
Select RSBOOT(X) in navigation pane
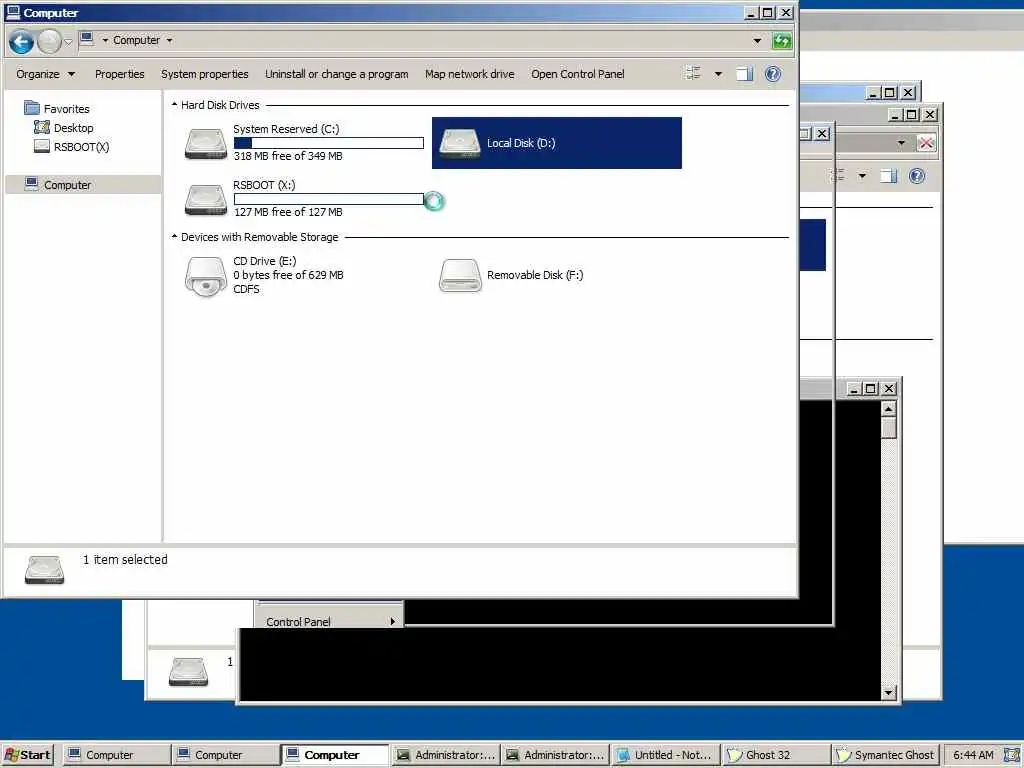(72, 147)
